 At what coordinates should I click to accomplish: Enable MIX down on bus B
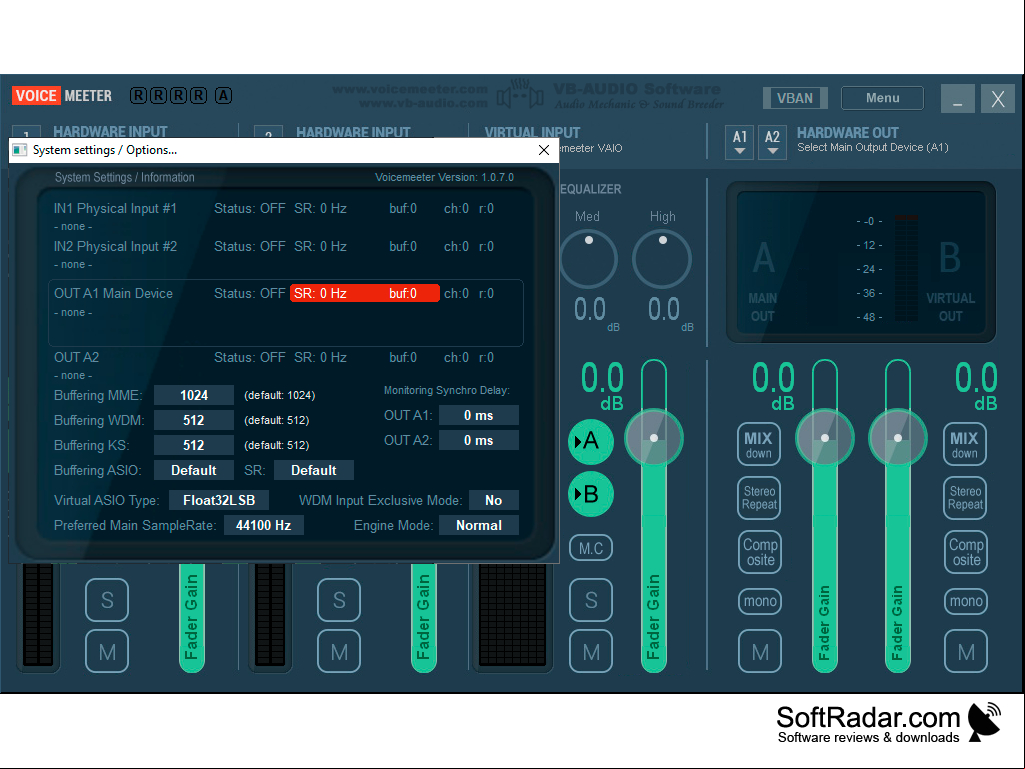point(965,445)
